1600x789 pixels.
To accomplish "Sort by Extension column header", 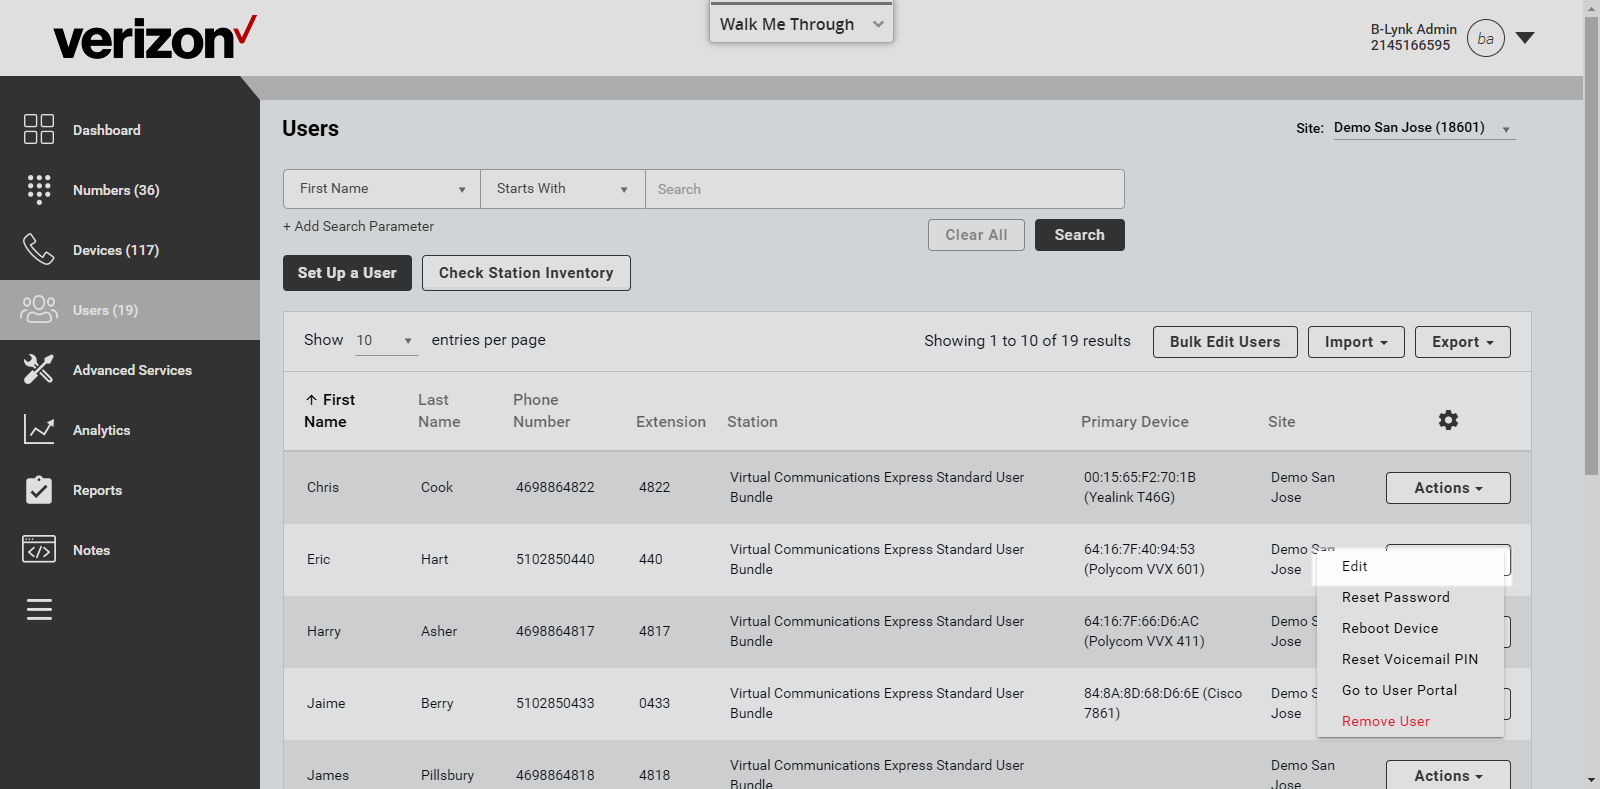I will [671, 422].
